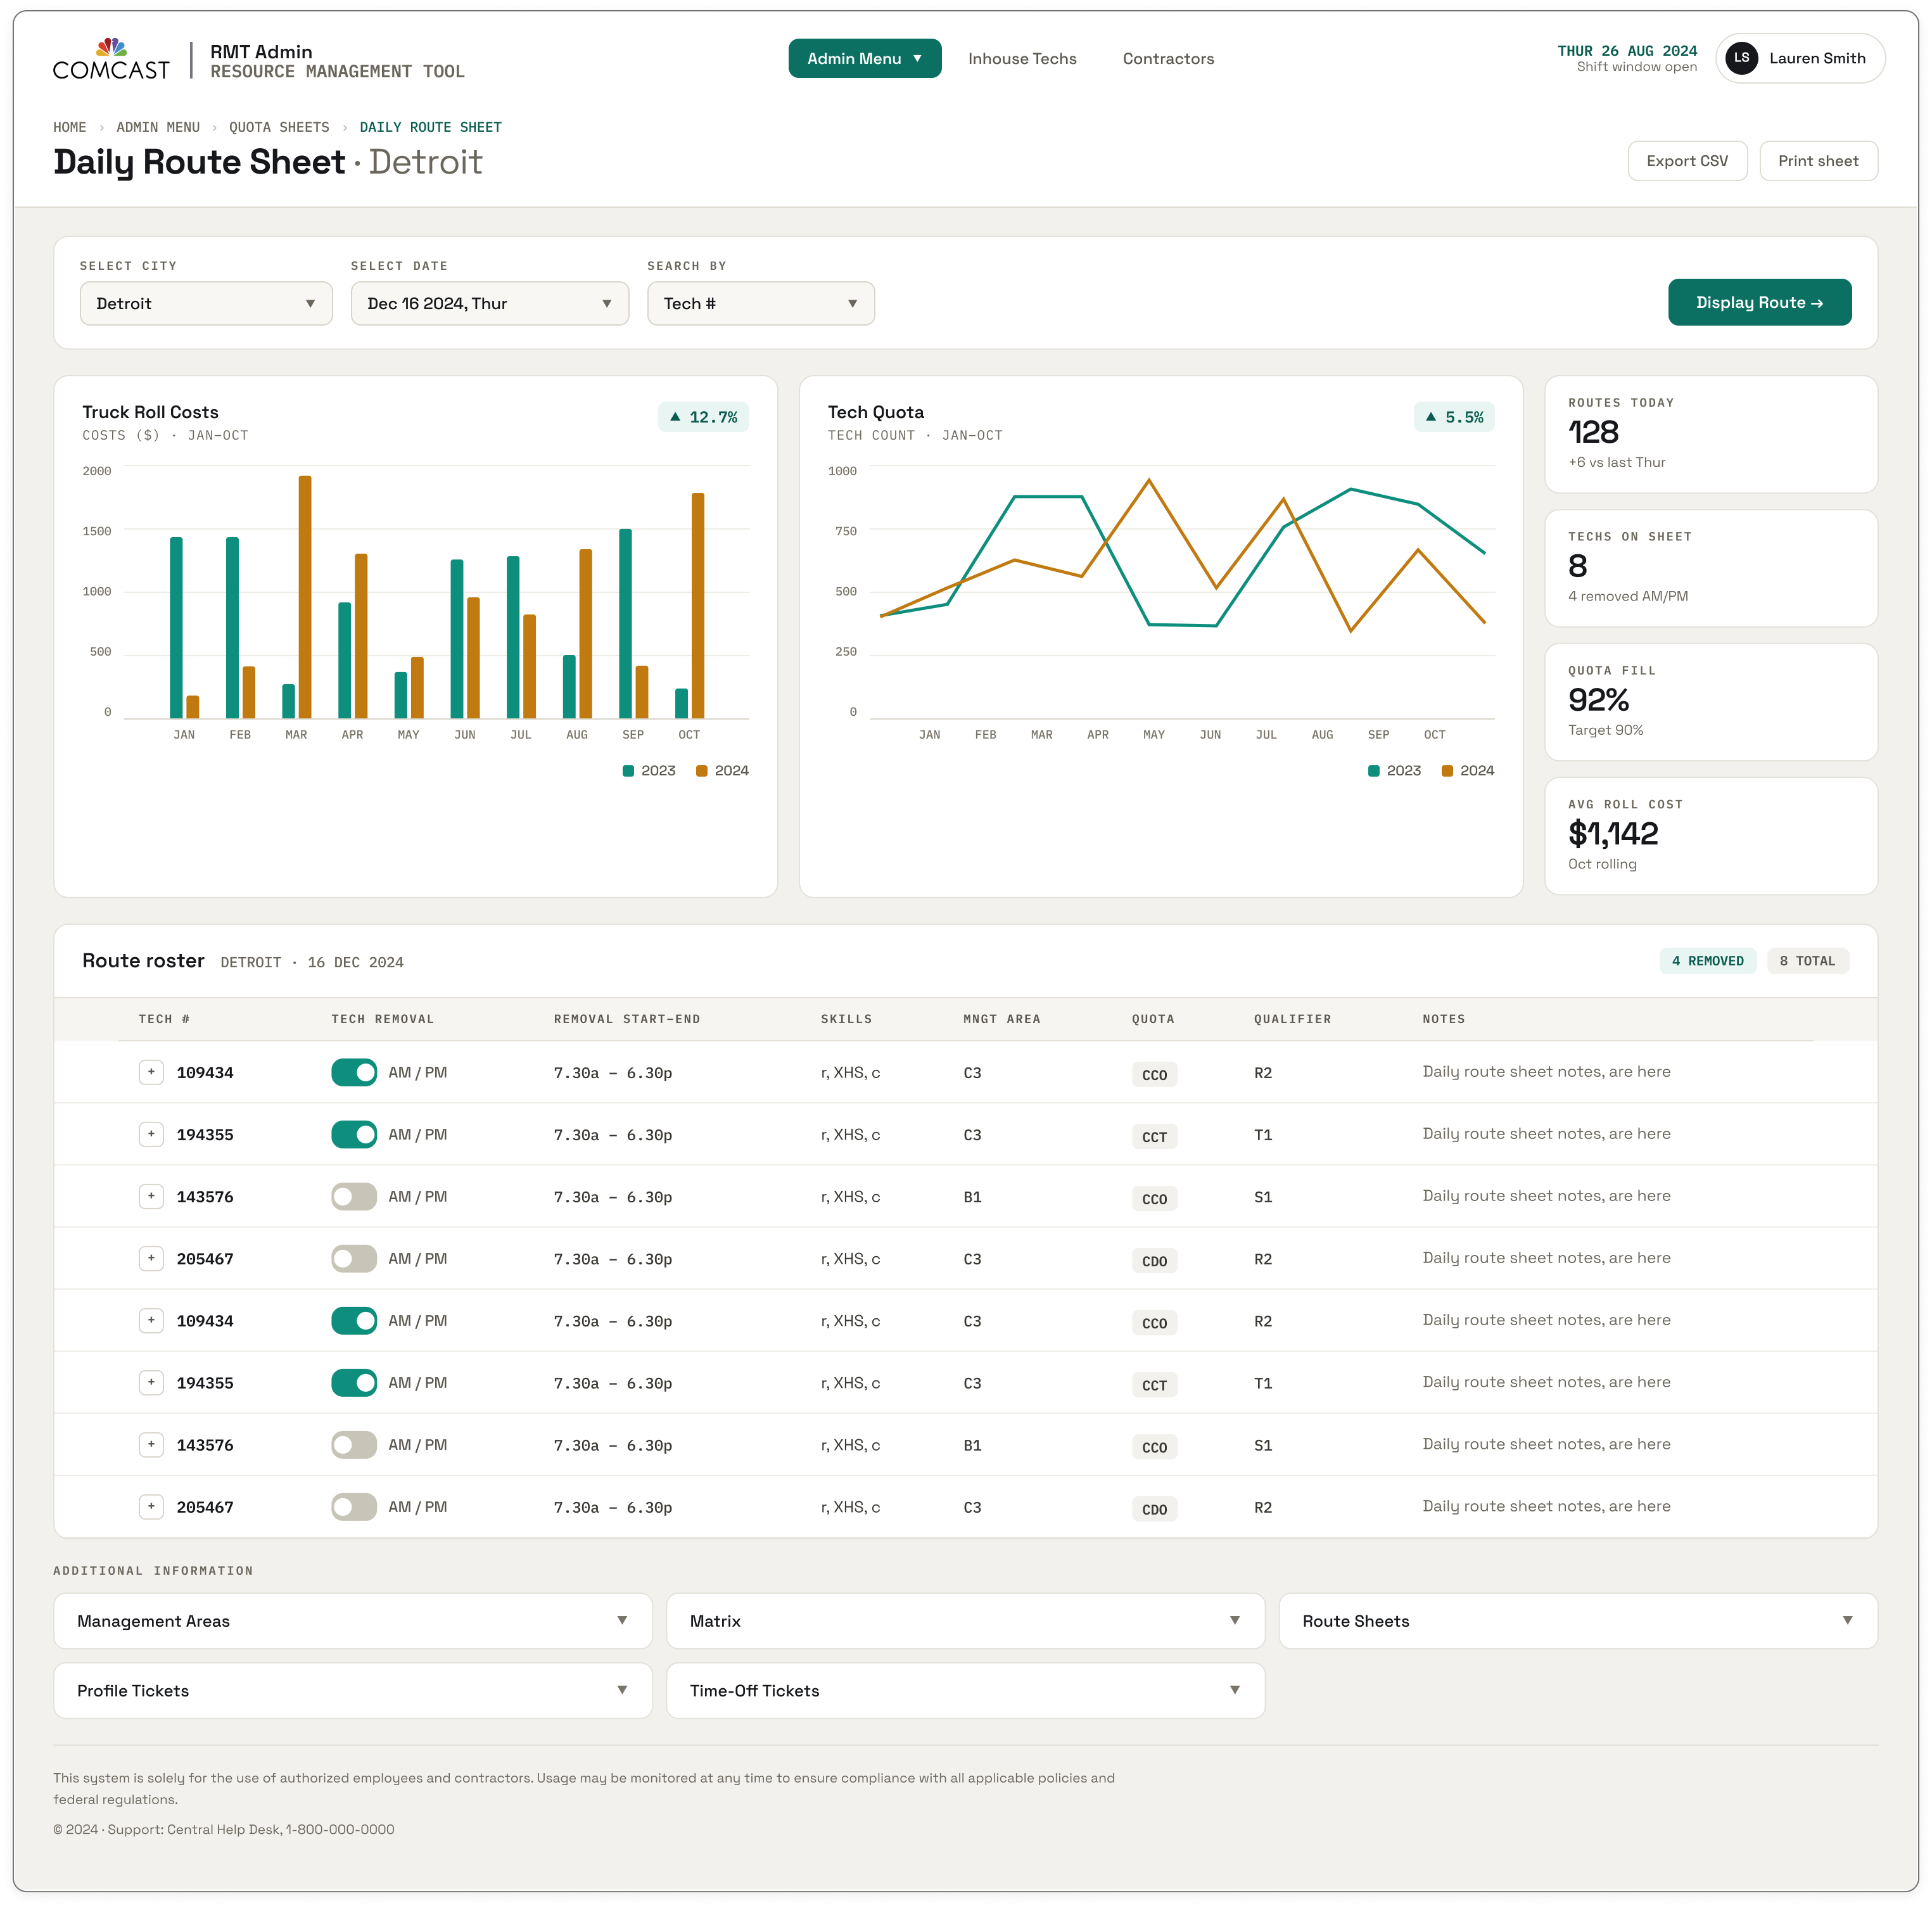Navigate to Quota Sheets breadcrumb
The width and height of the screenshot is (1932, 1908).
click(279, 127)
